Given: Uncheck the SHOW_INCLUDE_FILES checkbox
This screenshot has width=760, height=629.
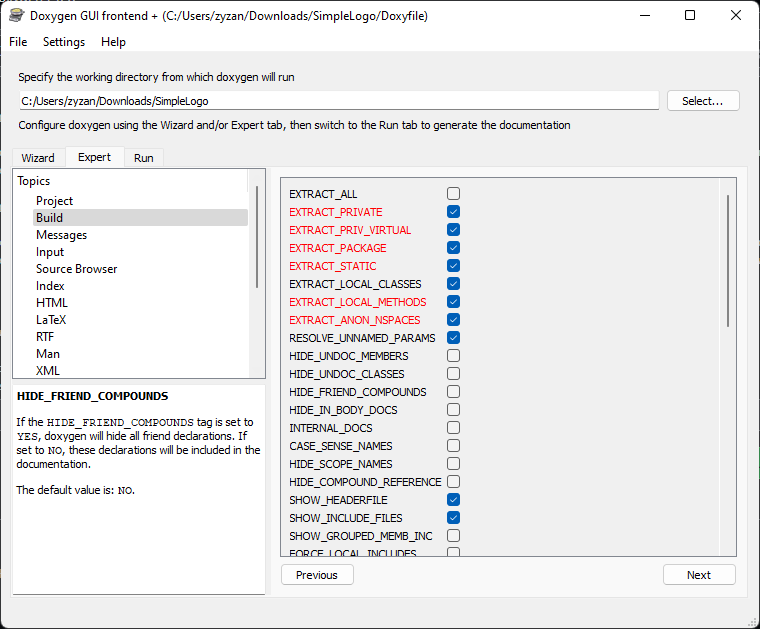Looking at the screenshot, I should click(x=454, y=518).
